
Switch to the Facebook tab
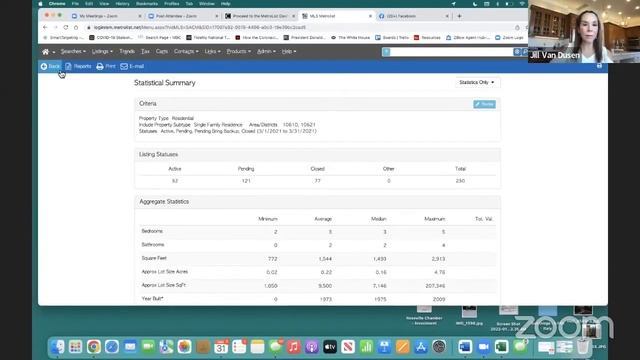point(412,16)
